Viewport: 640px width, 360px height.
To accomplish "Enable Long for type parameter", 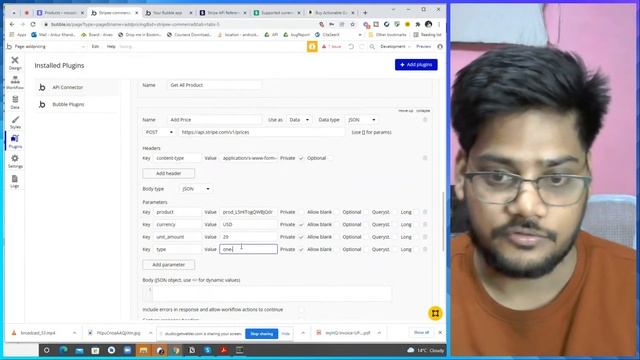I will [x=416, y=249].
